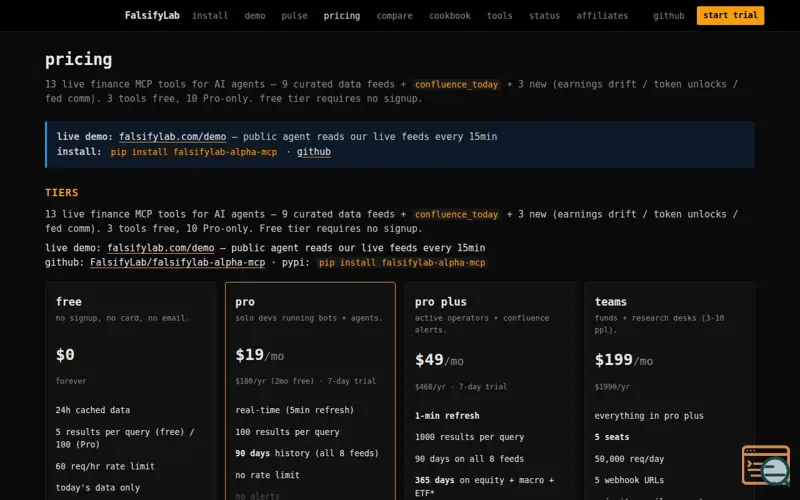Click the pricing page heading
This screenshot has height=500, width=800.
point(79,60)
